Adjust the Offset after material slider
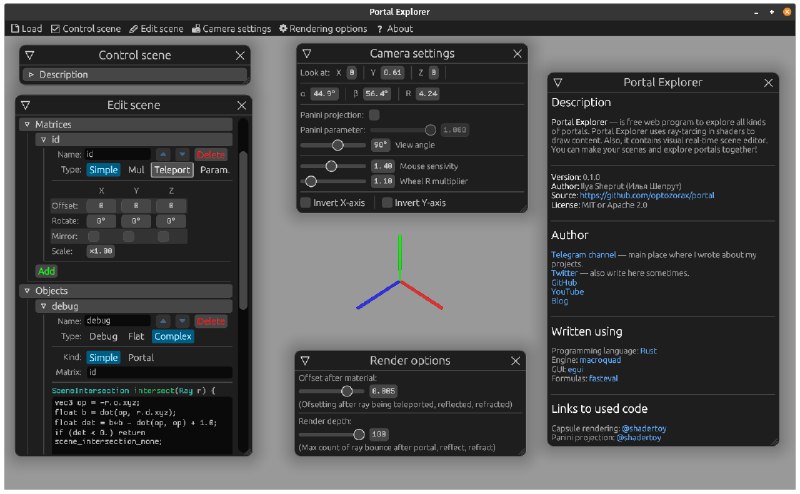This screenshot has height=494, width=800. point(332,391)
